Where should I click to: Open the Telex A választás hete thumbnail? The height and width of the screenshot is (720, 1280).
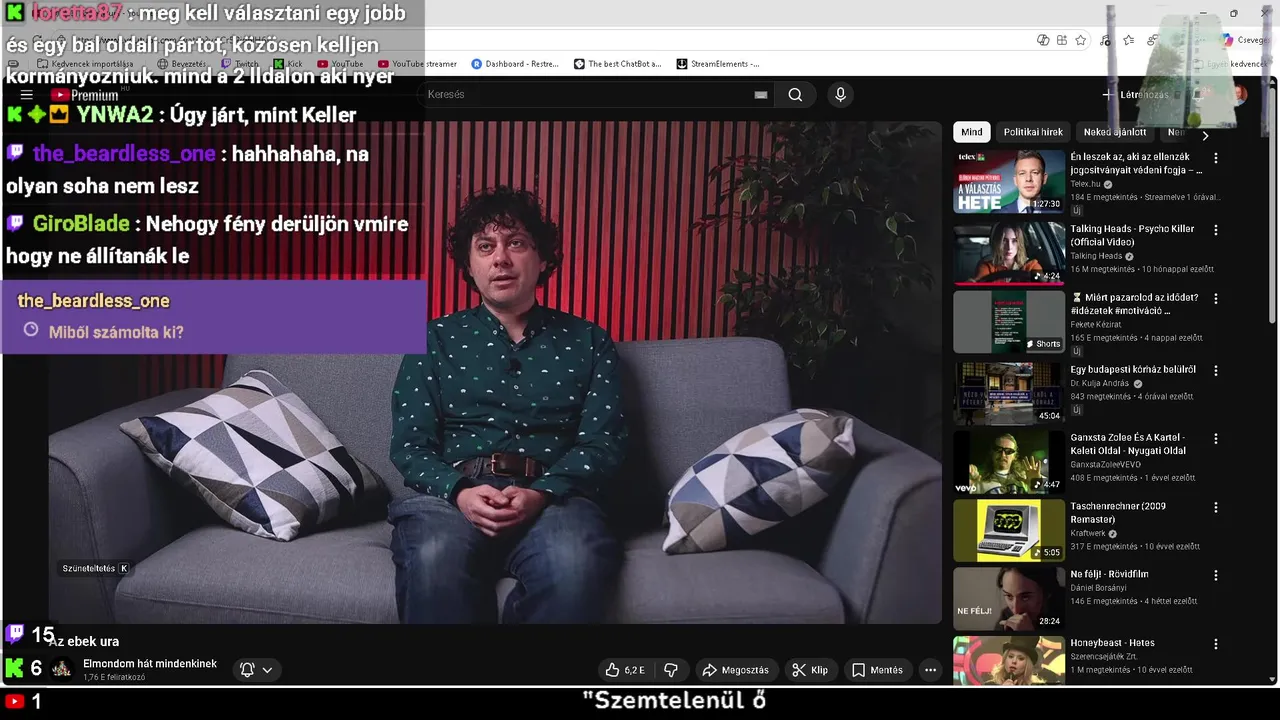(1009, 181)
